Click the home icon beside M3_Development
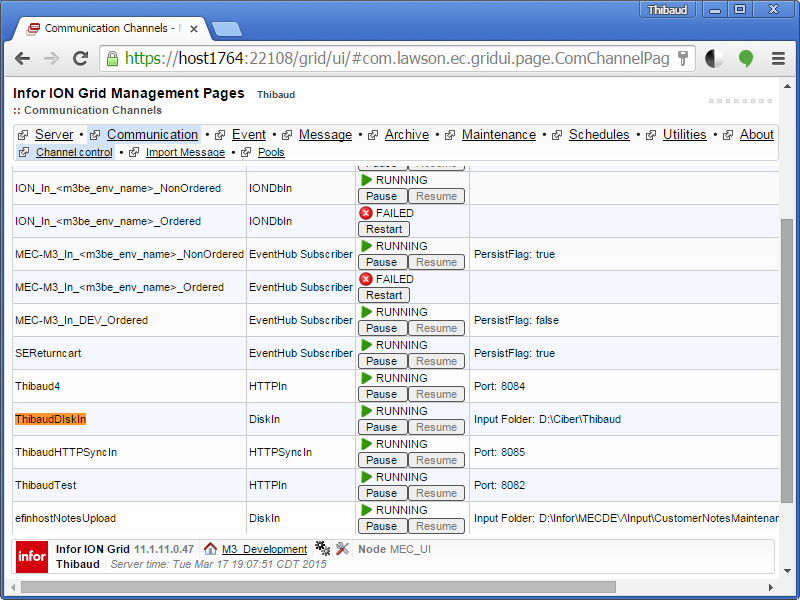Viewport: 800px width, 600px height. [210, 549]
